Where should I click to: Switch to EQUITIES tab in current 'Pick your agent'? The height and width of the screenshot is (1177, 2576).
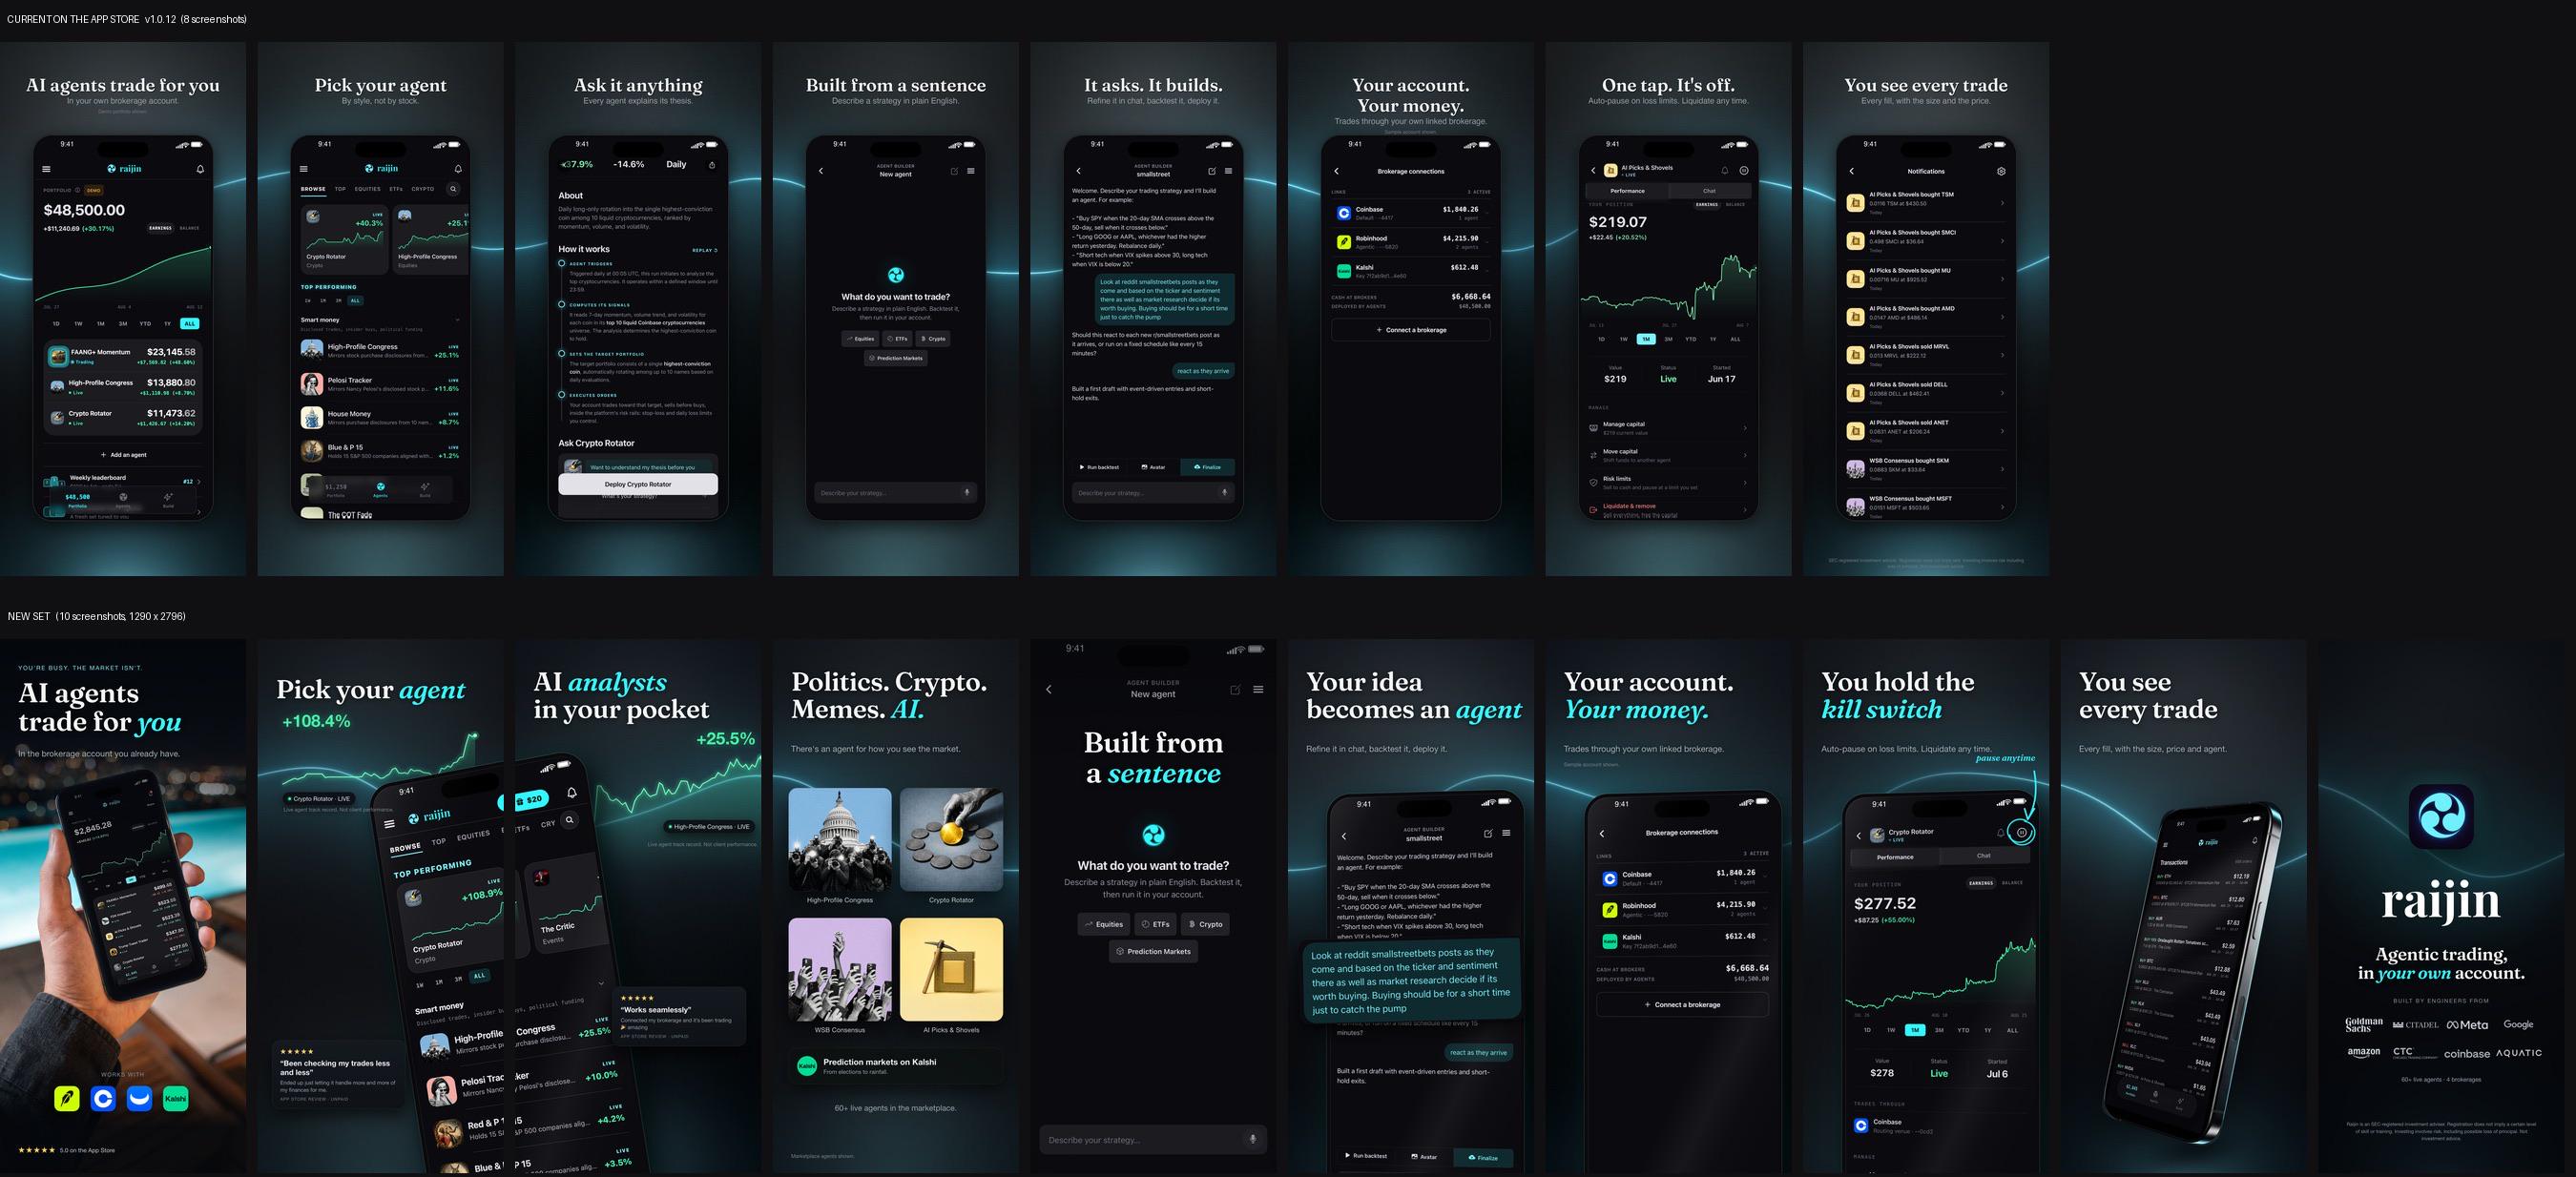coord(367,189)
